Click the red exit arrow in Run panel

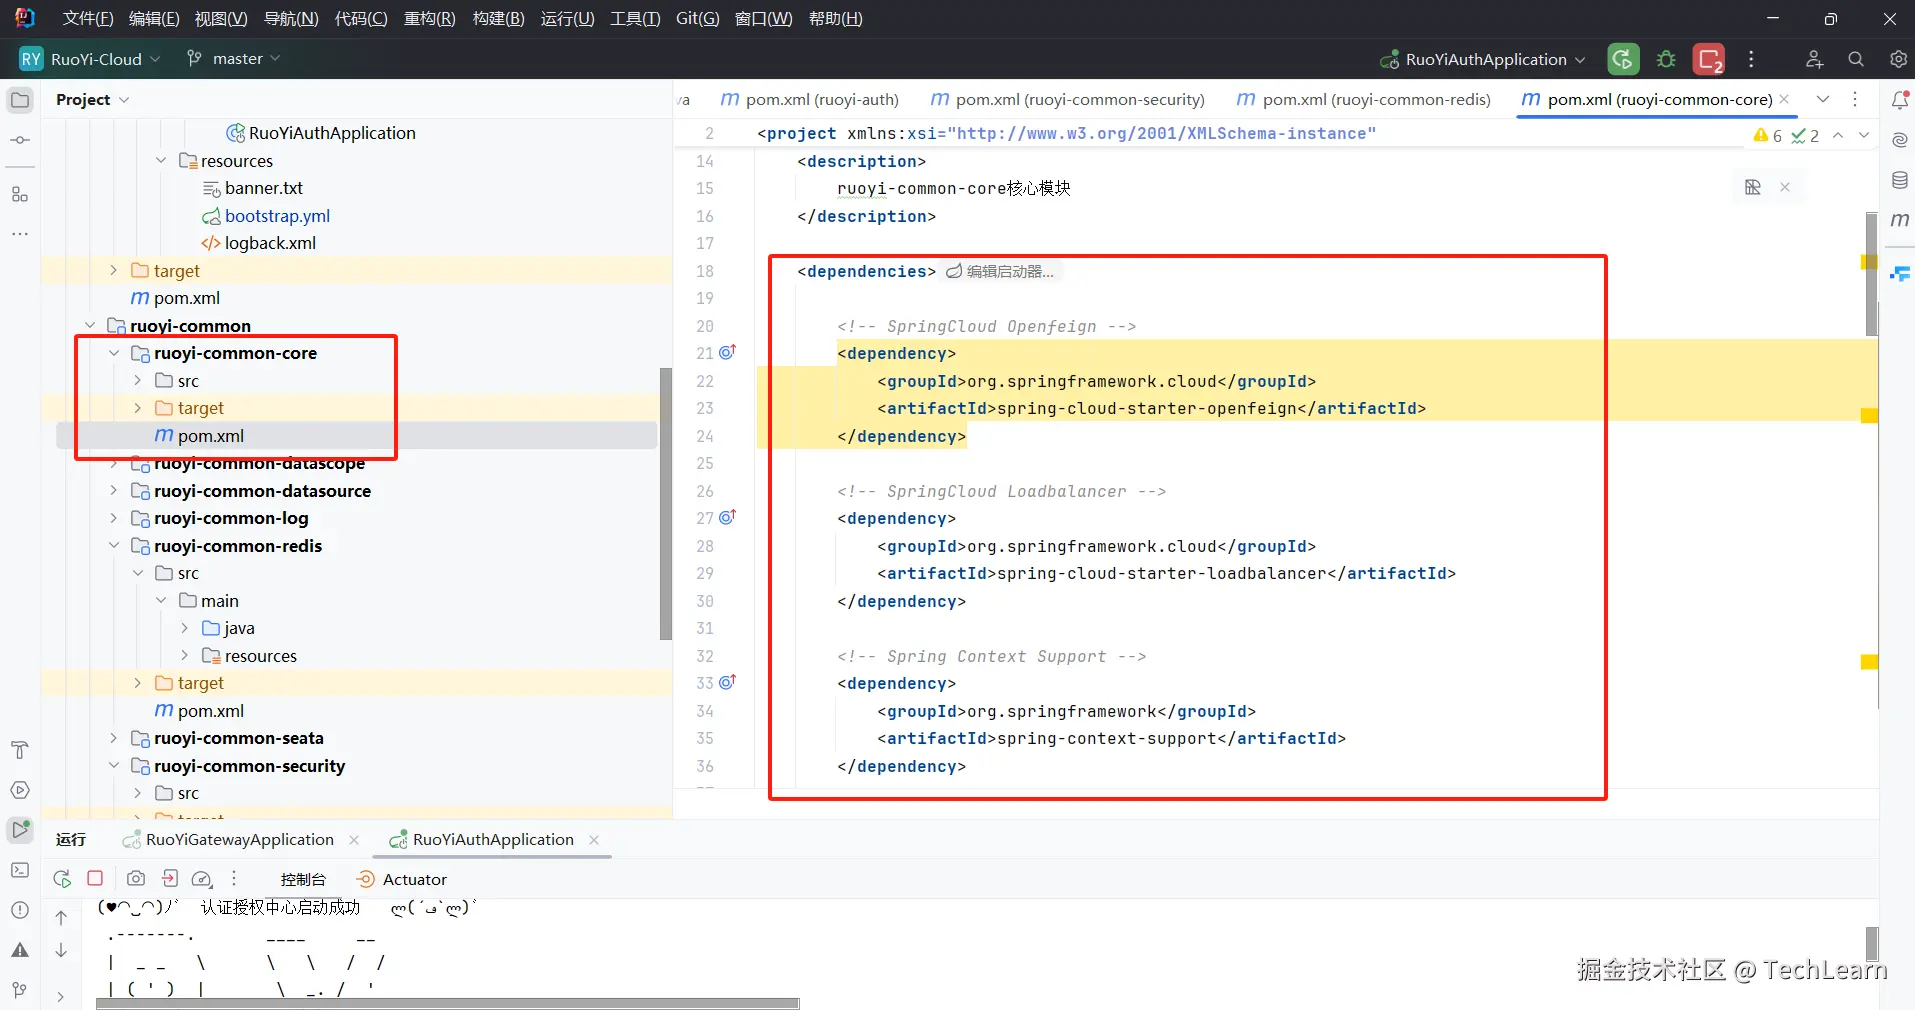point(170,878)
